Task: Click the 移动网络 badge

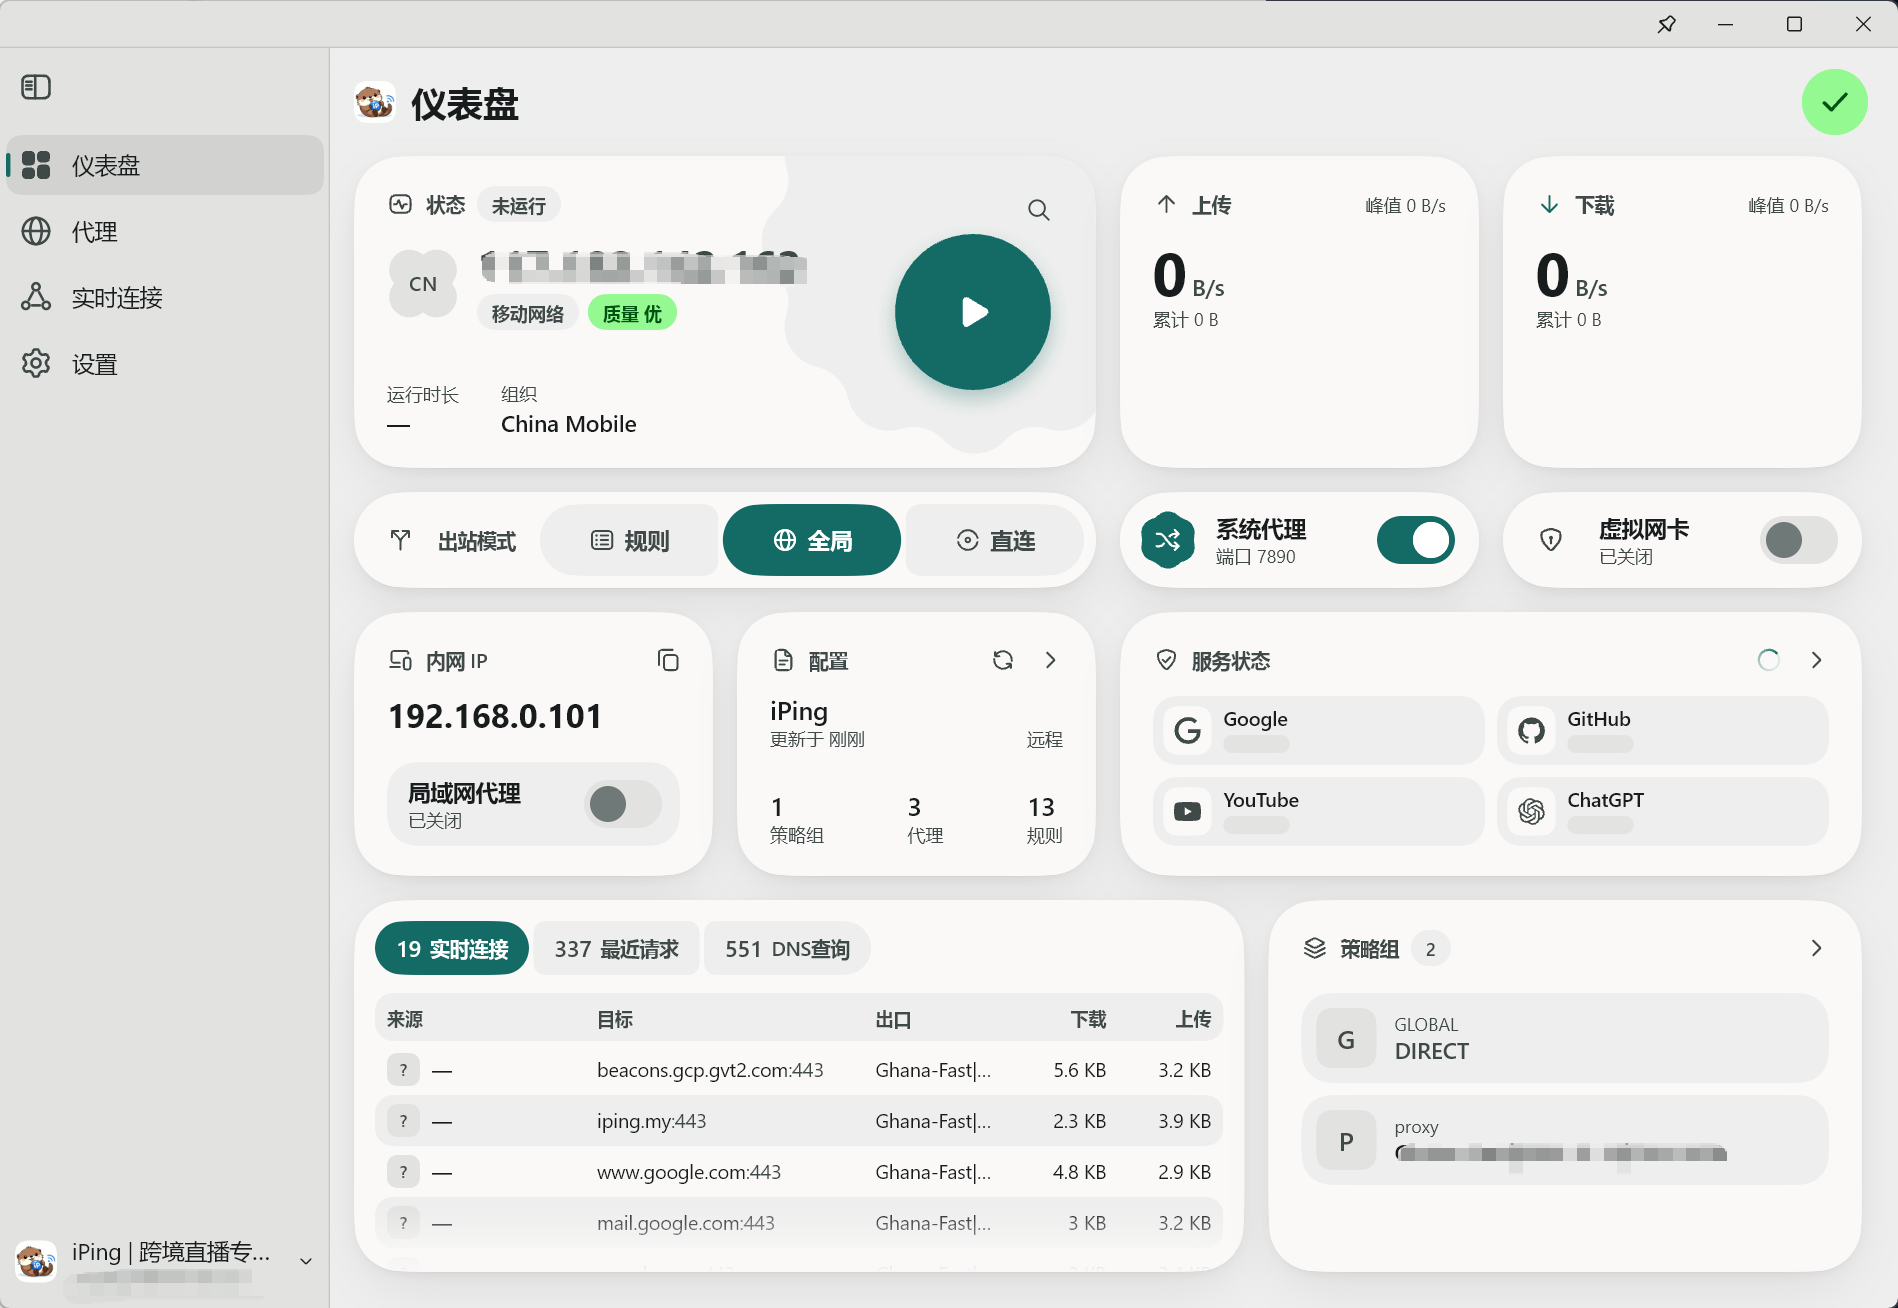Action: click(x=527, y=313)
